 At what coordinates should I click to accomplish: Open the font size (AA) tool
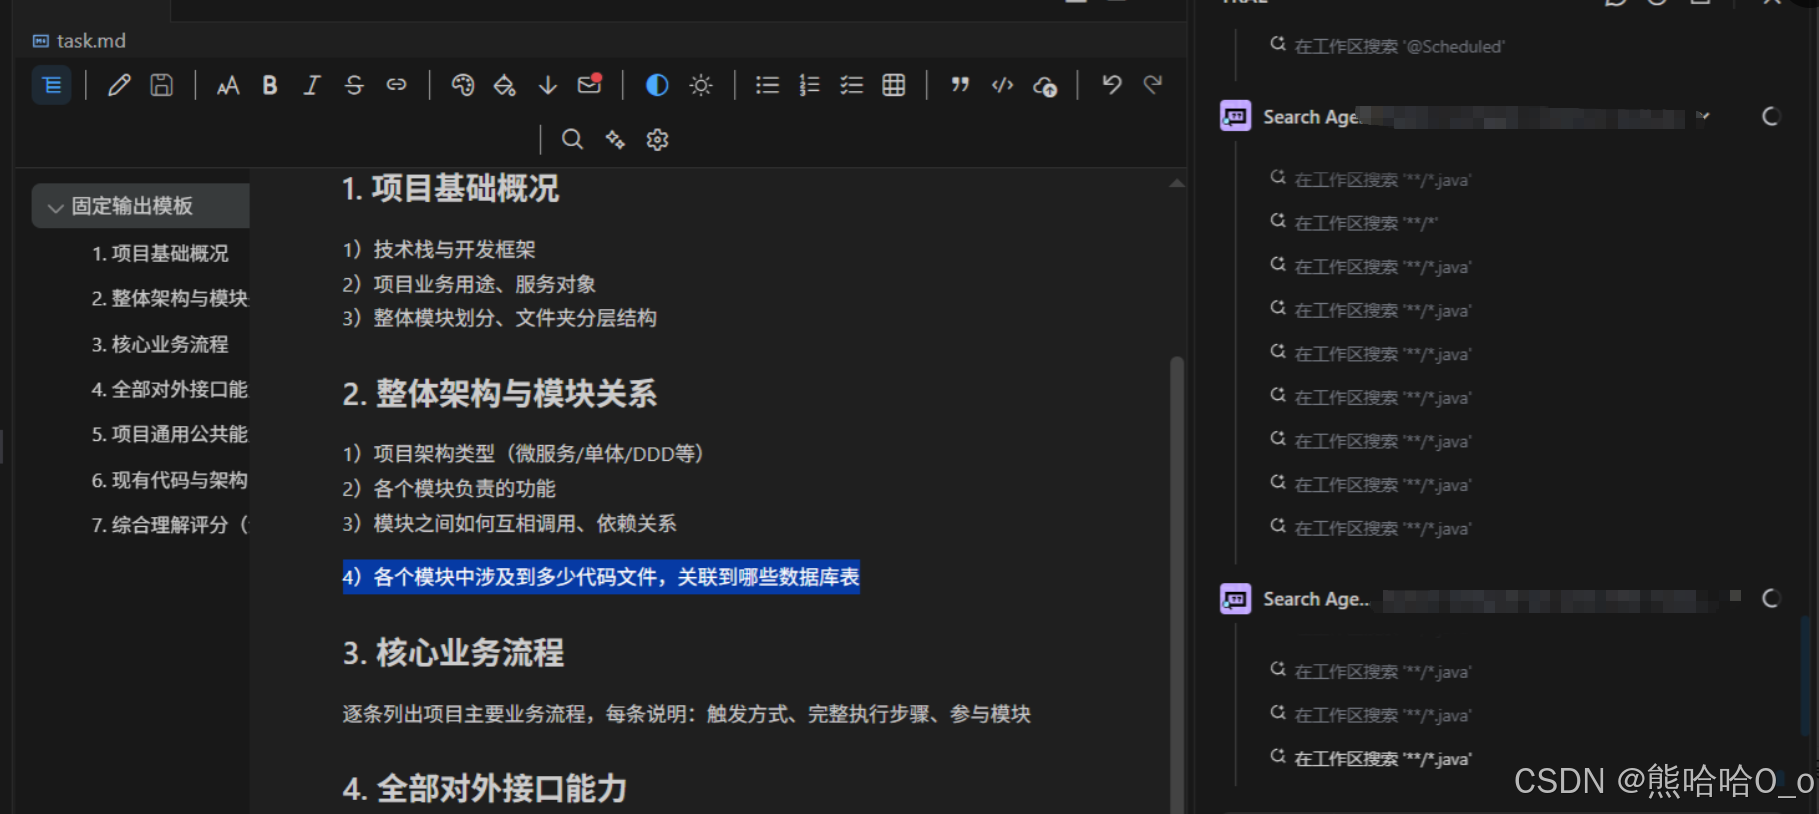pos(228,86)
